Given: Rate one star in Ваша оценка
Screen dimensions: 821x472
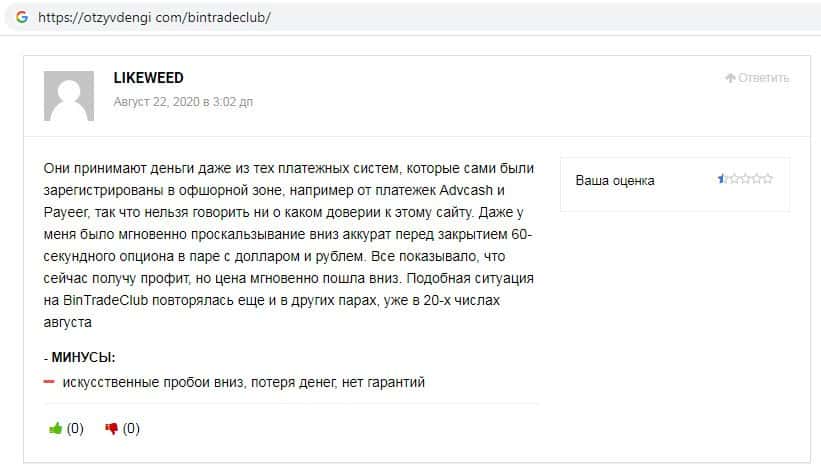Looking at the screenshot, I should (x=722, y=180).
